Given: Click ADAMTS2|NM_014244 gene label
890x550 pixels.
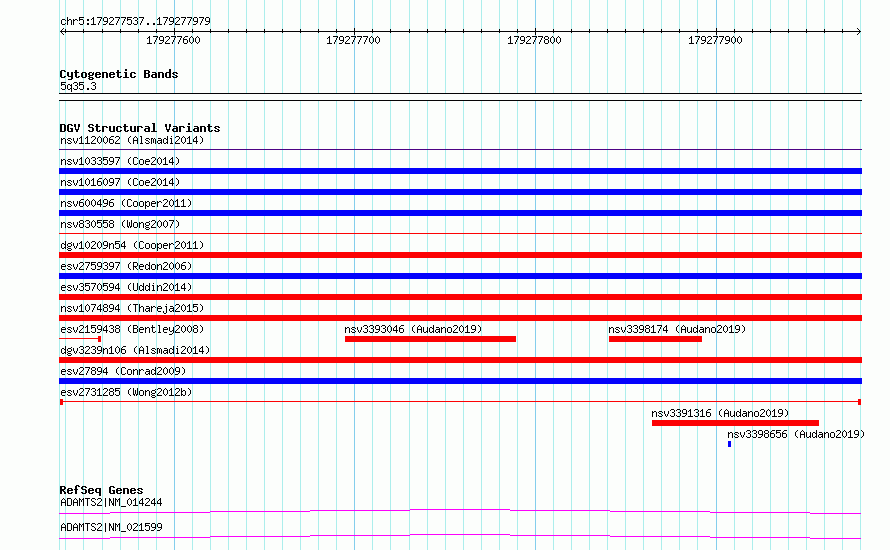Looking at the screenshot, I should point(111,502).
